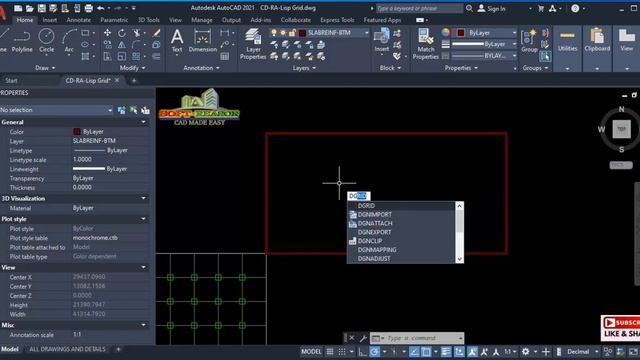This screenshot has height=360, width=640.
Task: Click the keyword search box
Action: (x=419, y=8)
